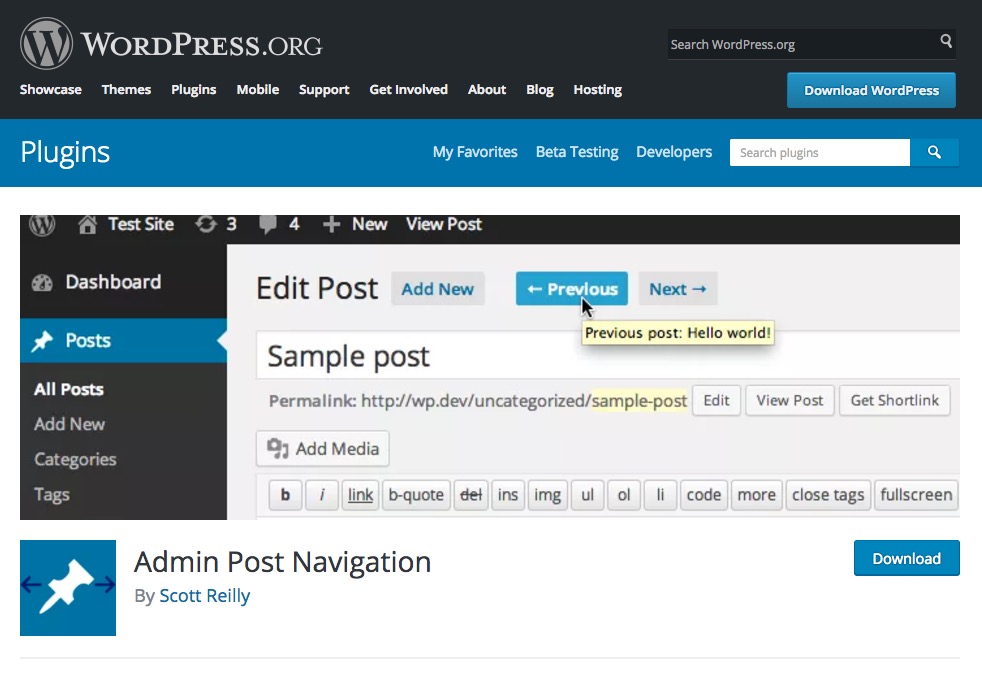Click the comments bubble icon showing 4
Viewport: 982px width, 676px height.
pos(268,224)
